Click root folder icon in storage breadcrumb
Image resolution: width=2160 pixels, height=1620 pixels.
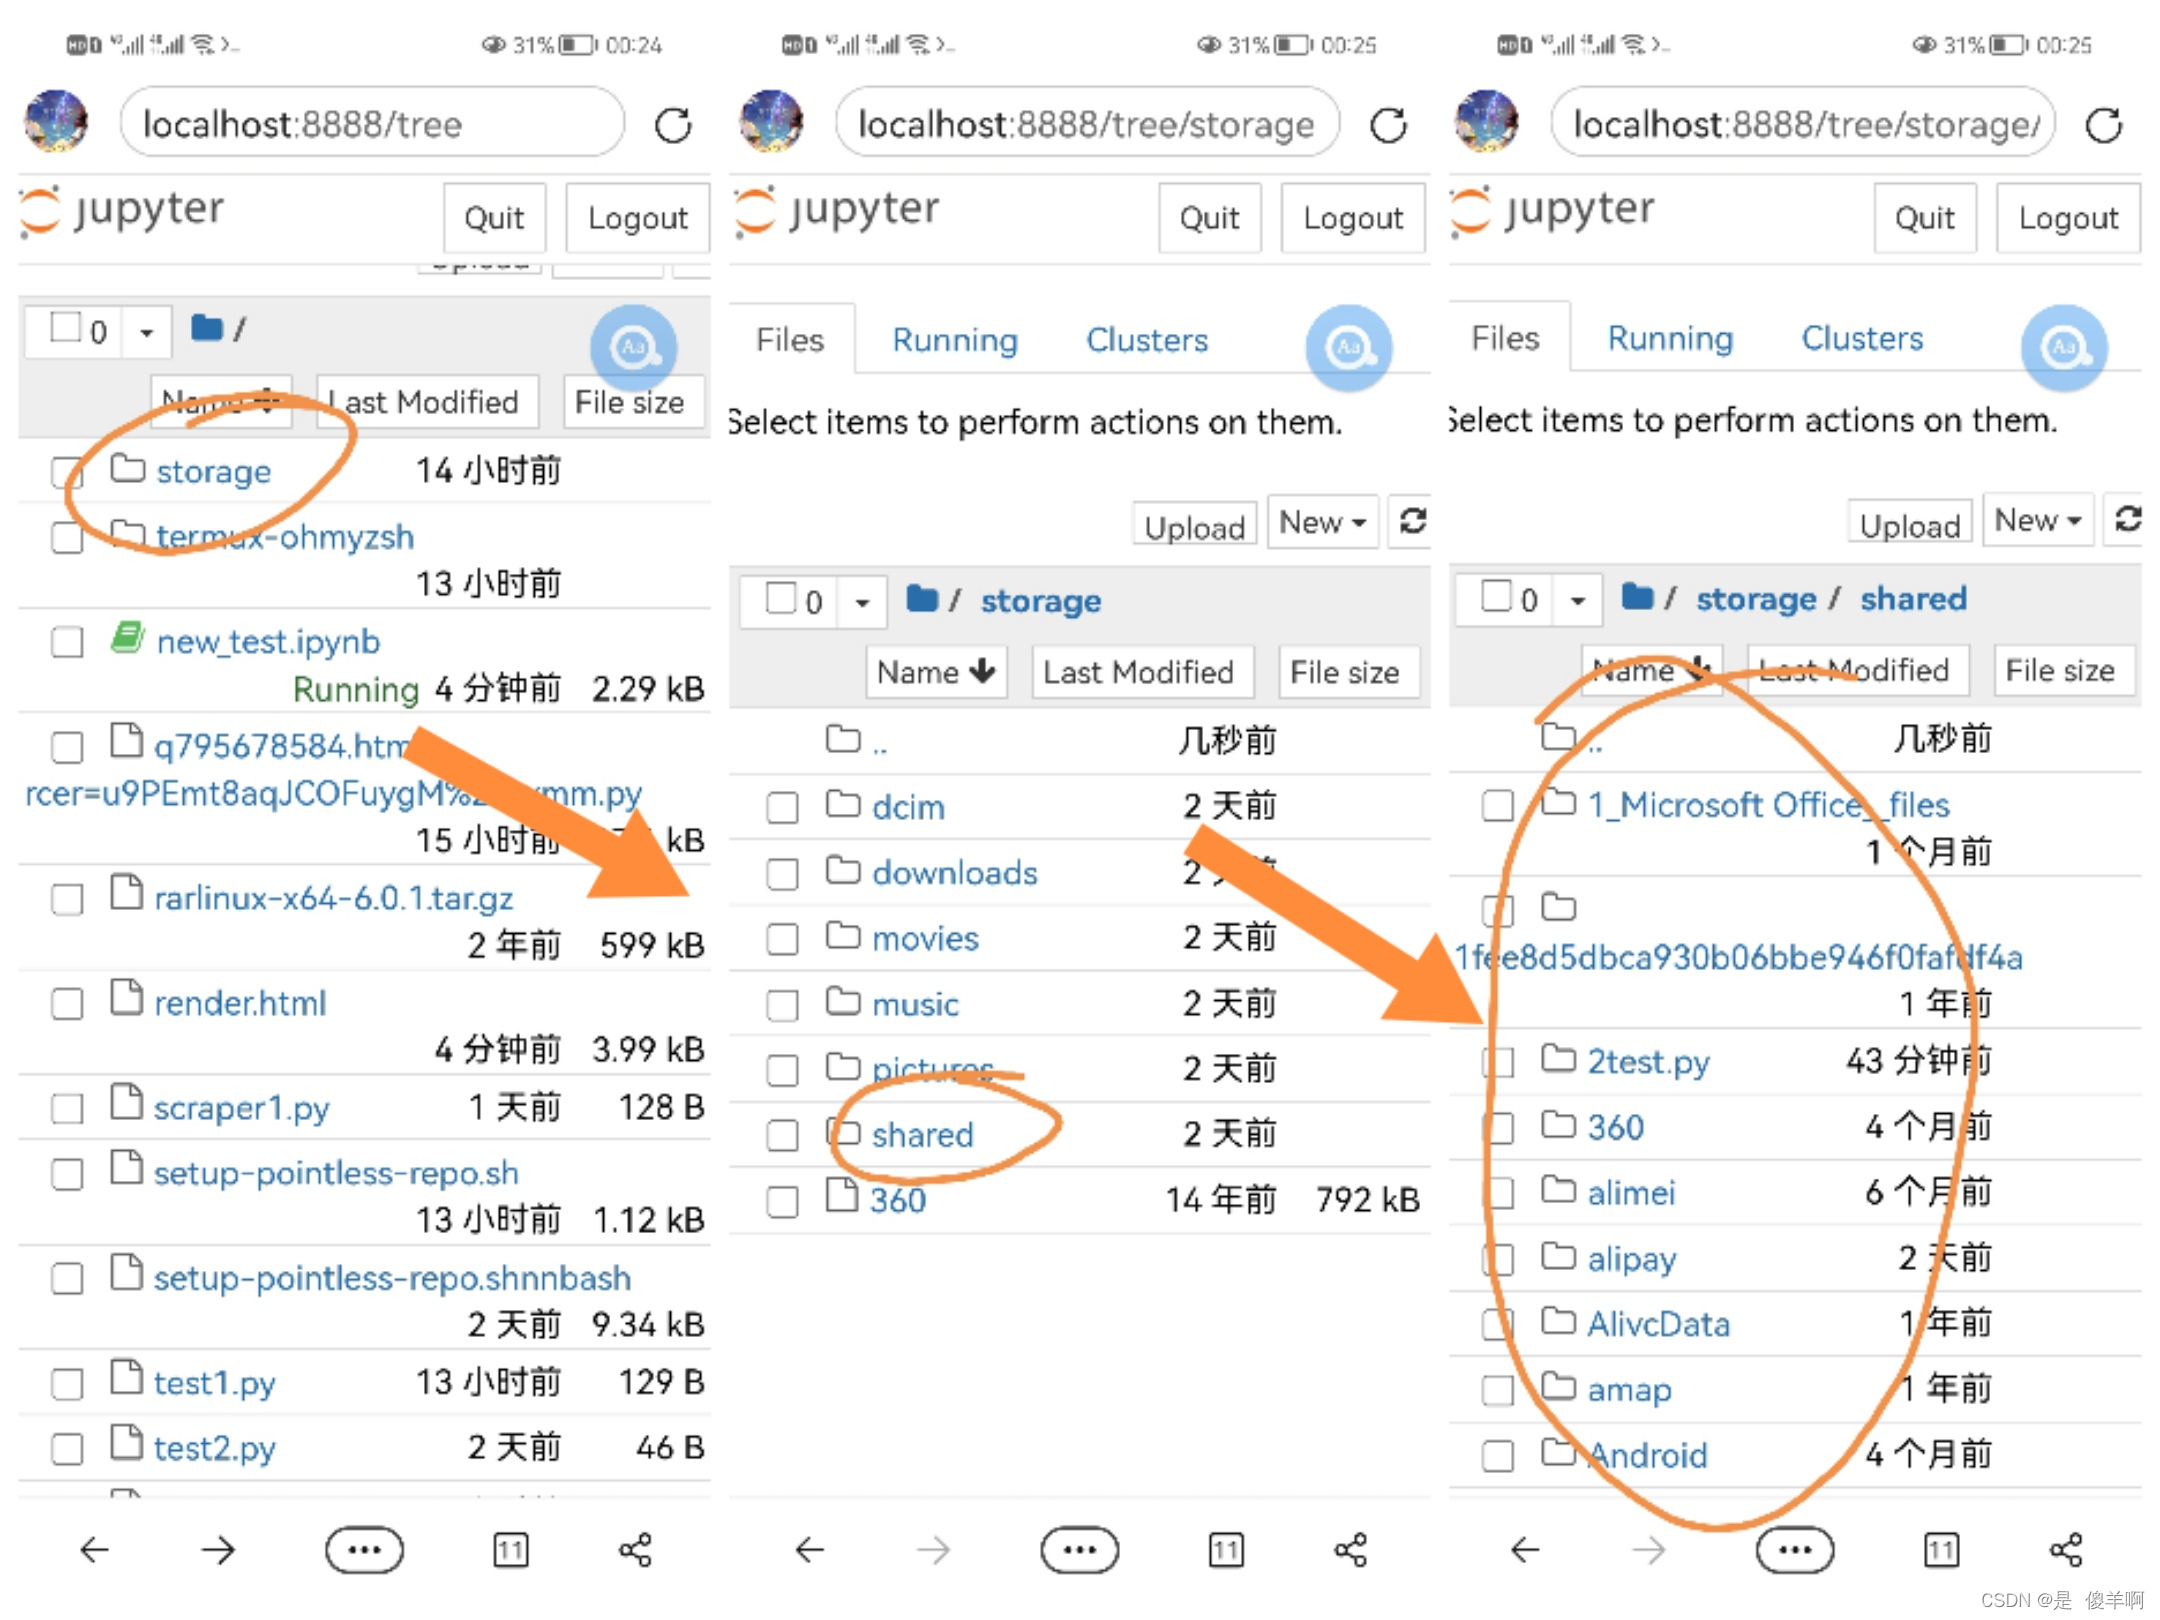921,599
